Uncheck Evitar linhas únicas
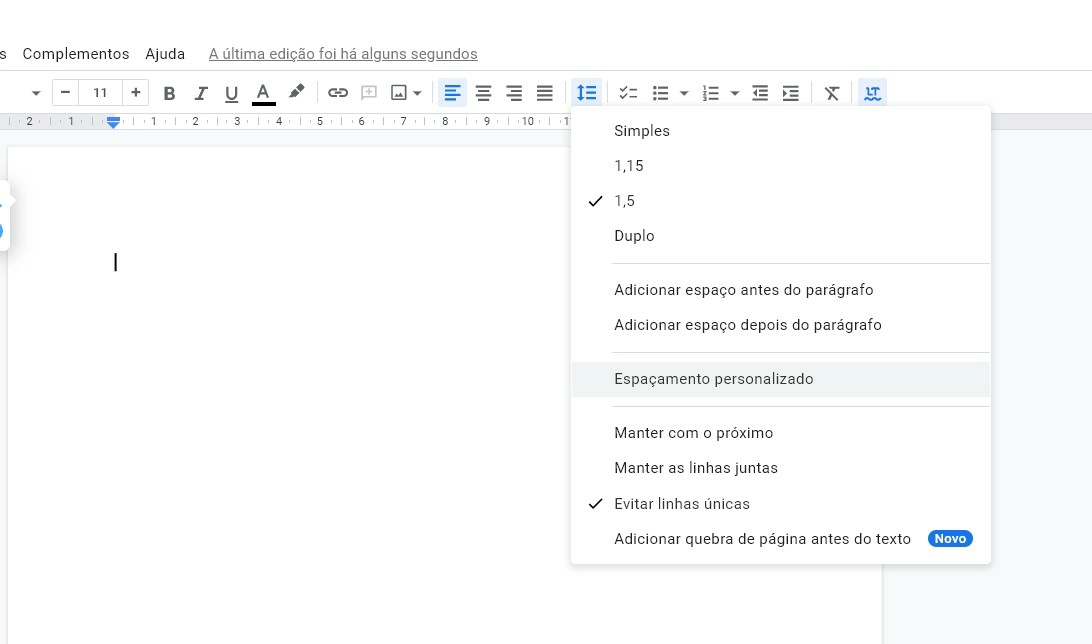This screenshot has height=644, width=1092. click(781, 504)
